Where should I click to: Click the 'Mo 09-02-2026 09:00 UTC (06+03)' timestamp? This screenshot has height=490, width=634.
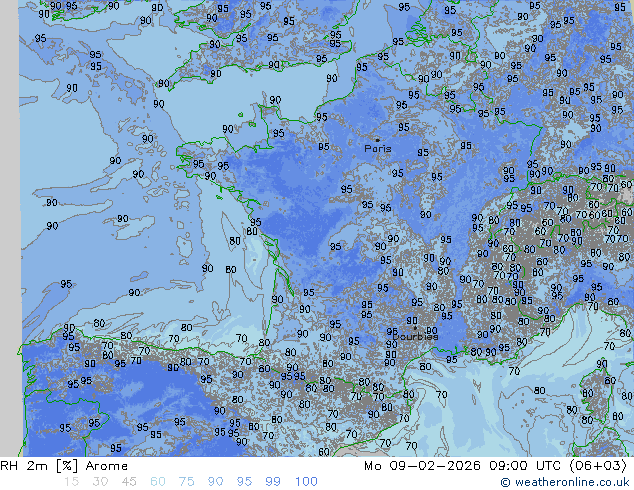pos(495,466)
